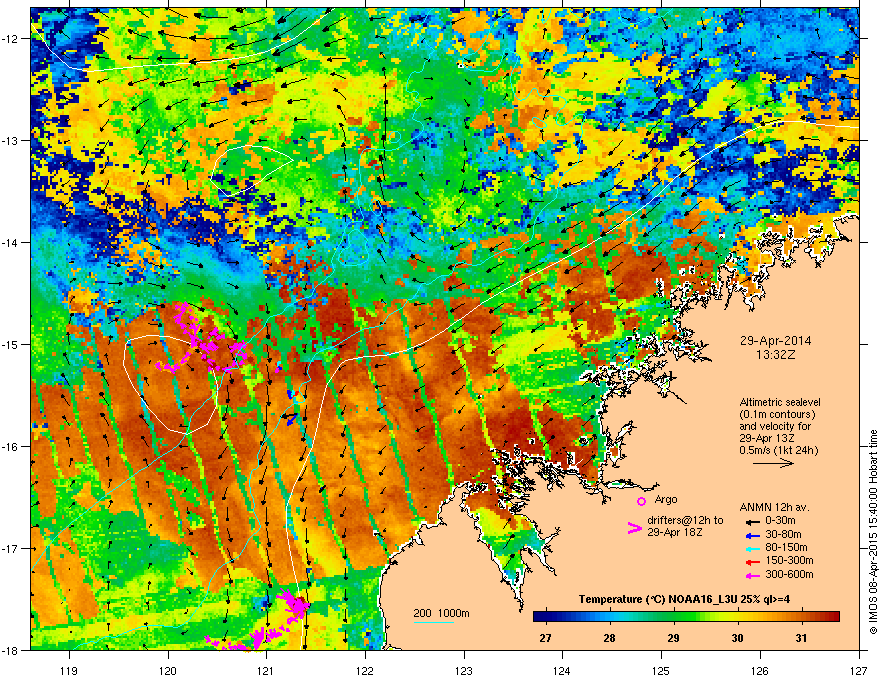Click the '150-300m' depth label
The image size is (880, 680).
pos(789,560)
